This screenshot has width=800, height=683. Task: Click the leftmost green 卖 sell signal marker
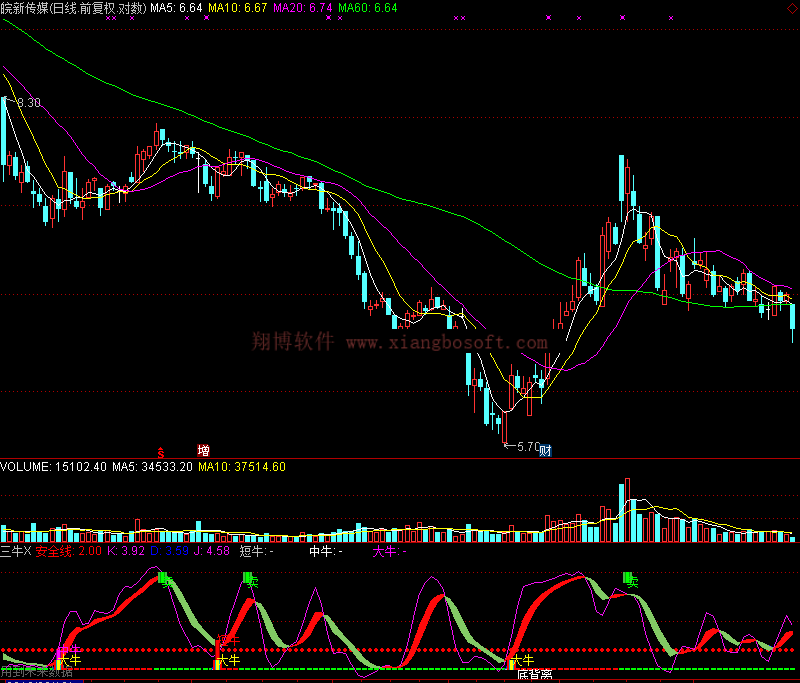point(165,579)
